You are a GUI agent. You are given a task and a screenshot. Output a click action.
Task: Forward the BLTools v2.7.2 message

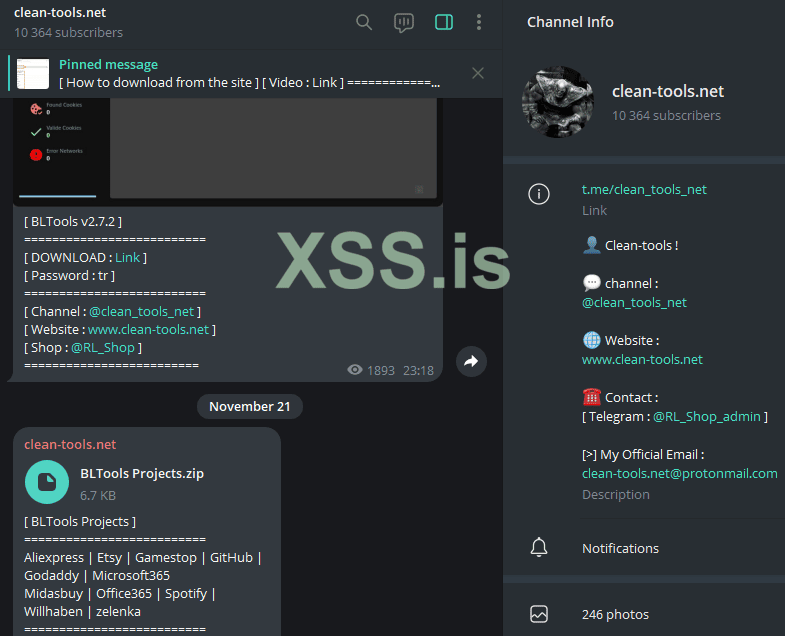click(x=471, y=362)
